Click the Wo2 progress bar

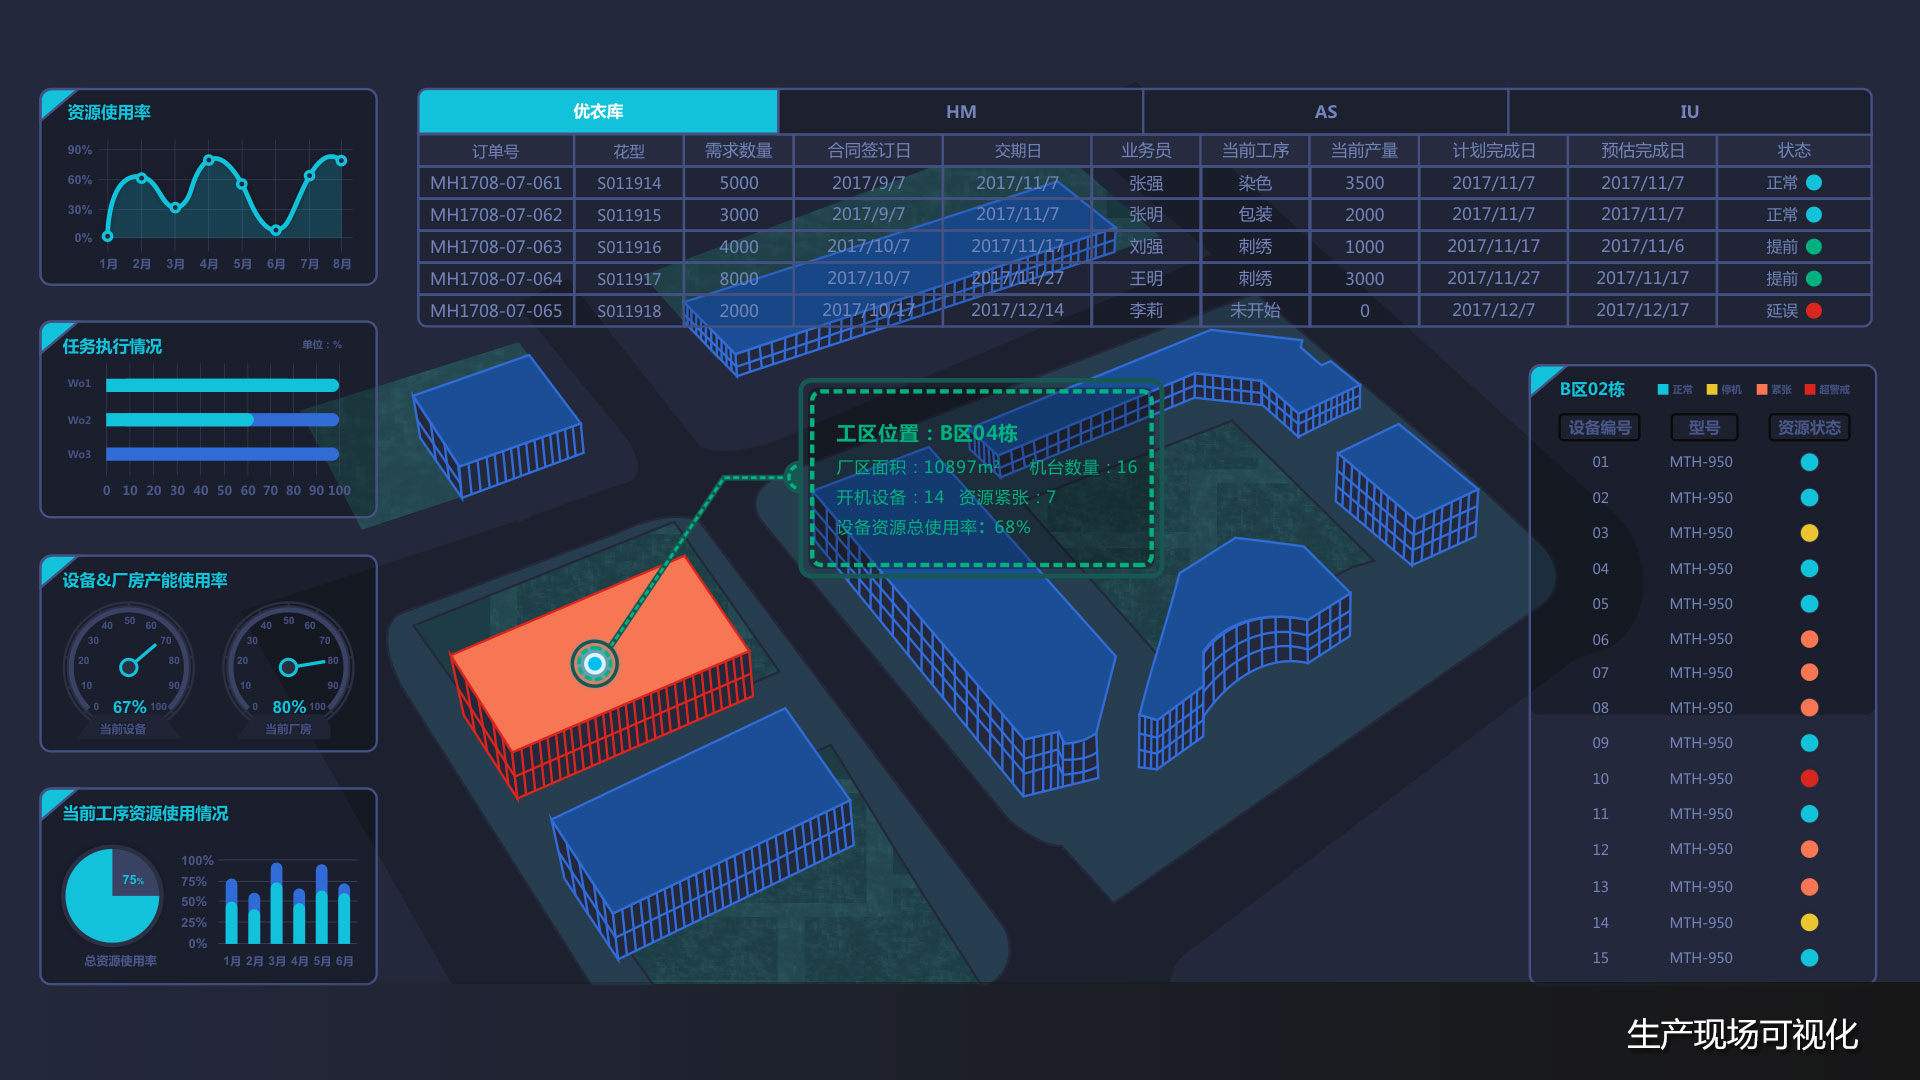[222, 420]
